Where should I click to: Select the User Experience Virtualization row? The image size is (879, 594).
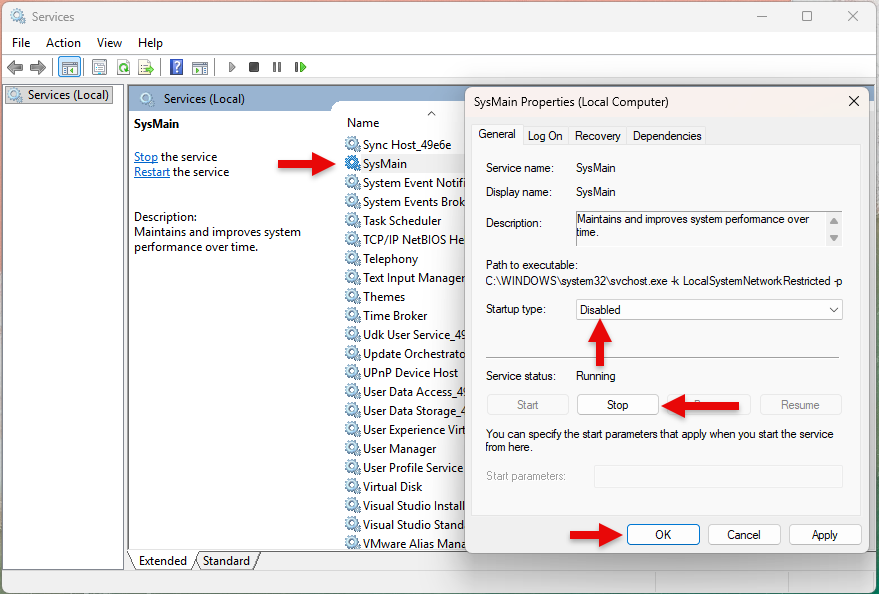coord(405,430)
